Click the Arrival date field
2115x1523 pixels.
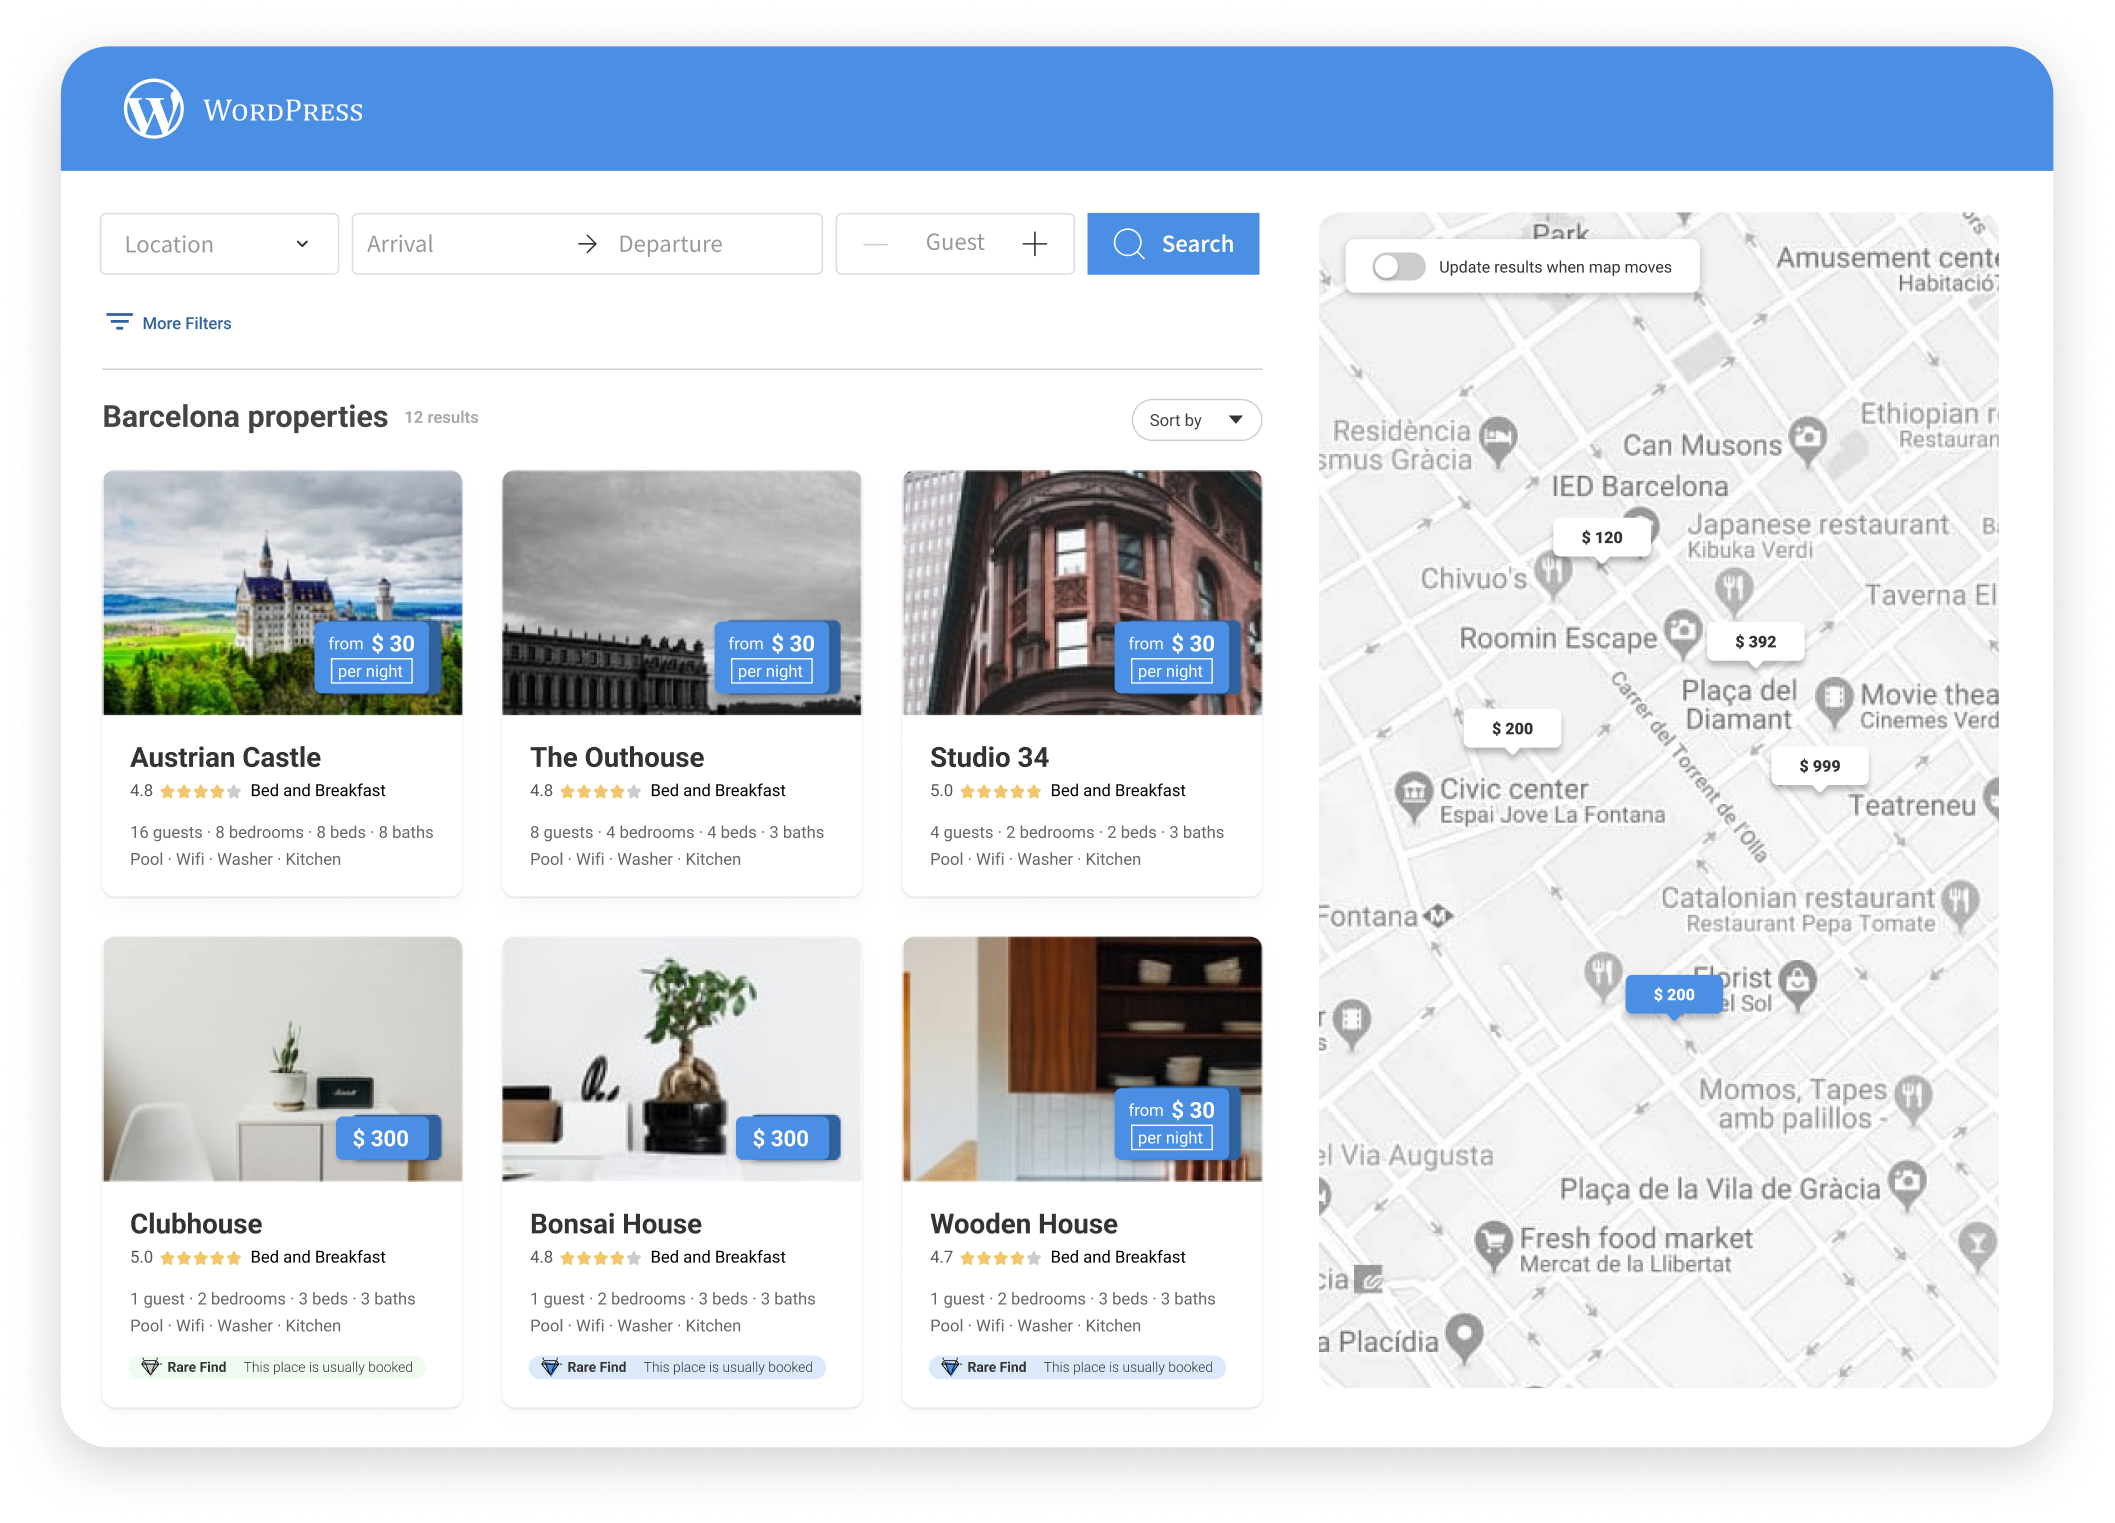coord(455,244)
